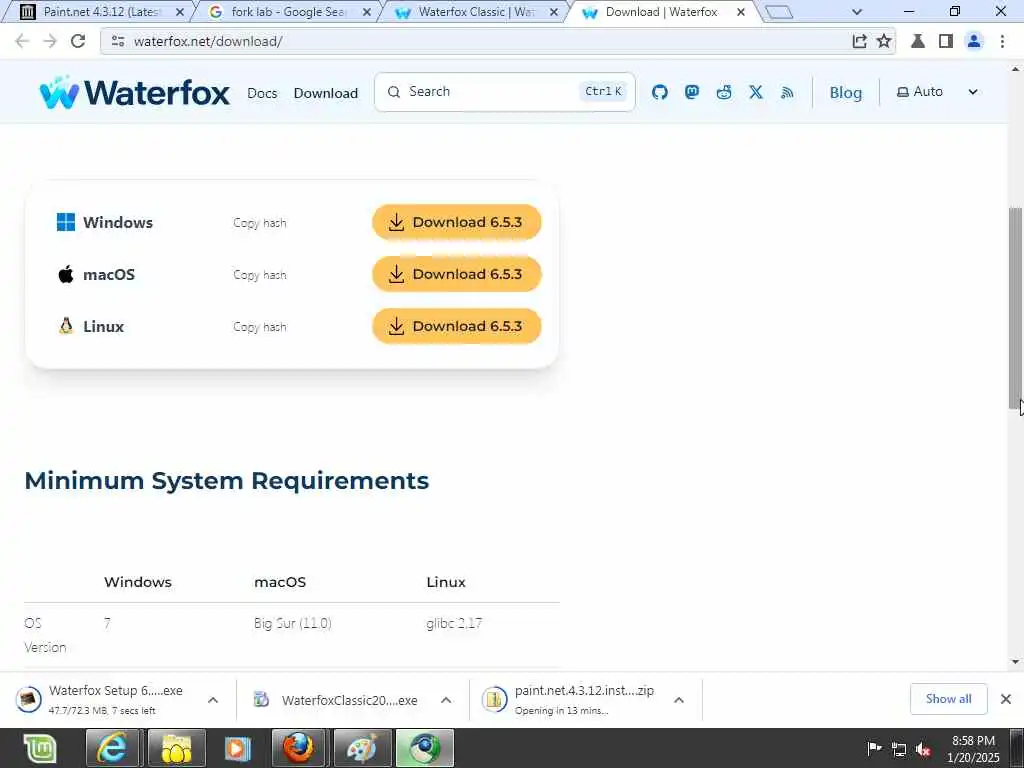The image size is (1024, 768).
Task: Open the paint palette taskbar icon
Action: click(362, 748)
